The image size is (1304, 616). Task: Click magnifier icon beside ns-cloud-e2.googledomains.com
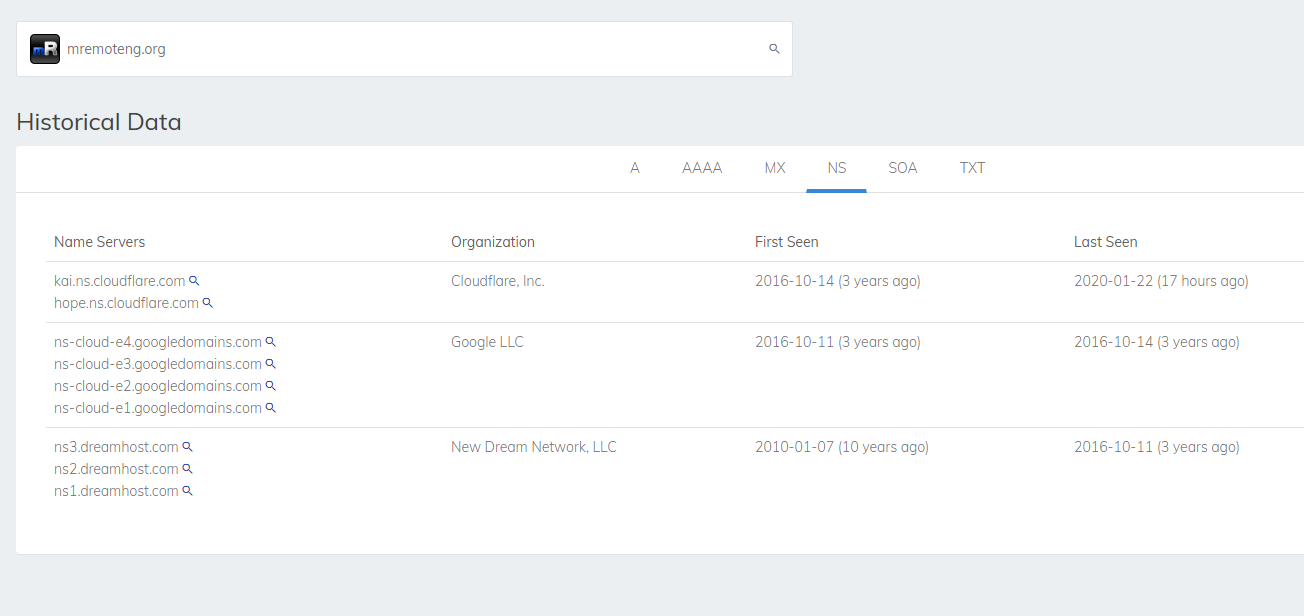[270, 386]
